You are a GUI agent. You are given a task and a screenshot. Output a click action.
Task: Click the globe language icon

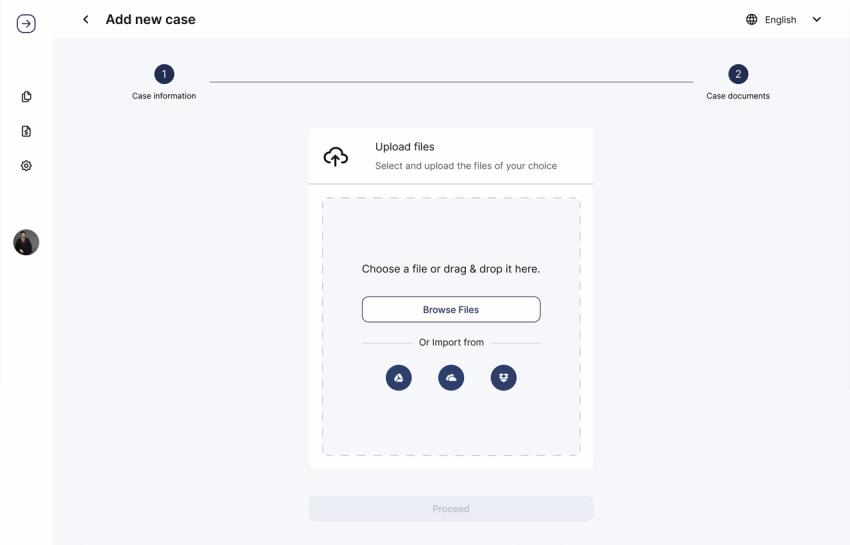tap(751, 20)
